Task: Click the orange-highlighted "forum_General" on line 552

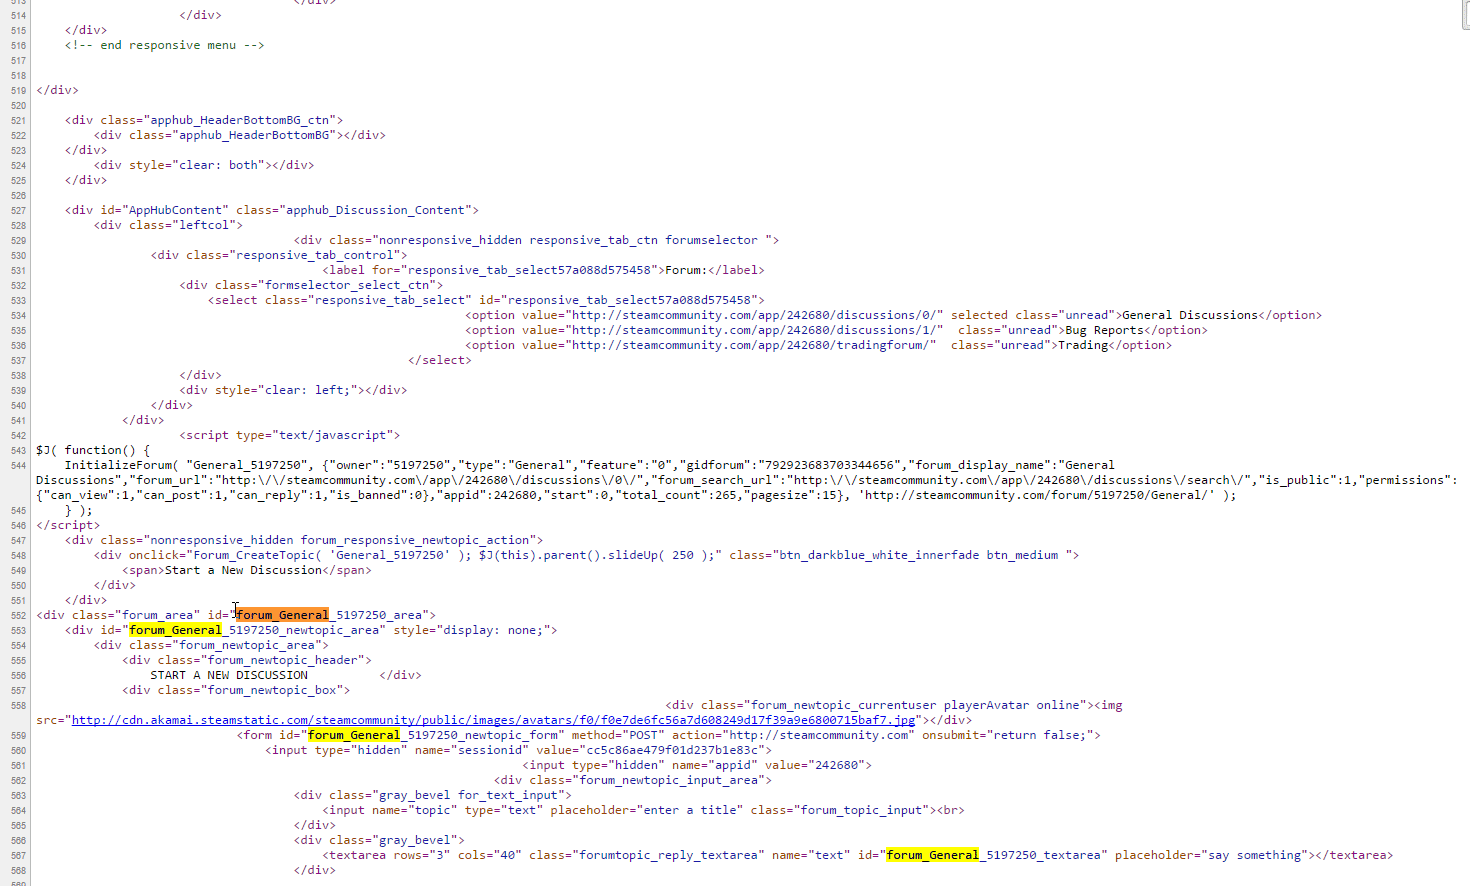Action: click(x=282, y=615)
